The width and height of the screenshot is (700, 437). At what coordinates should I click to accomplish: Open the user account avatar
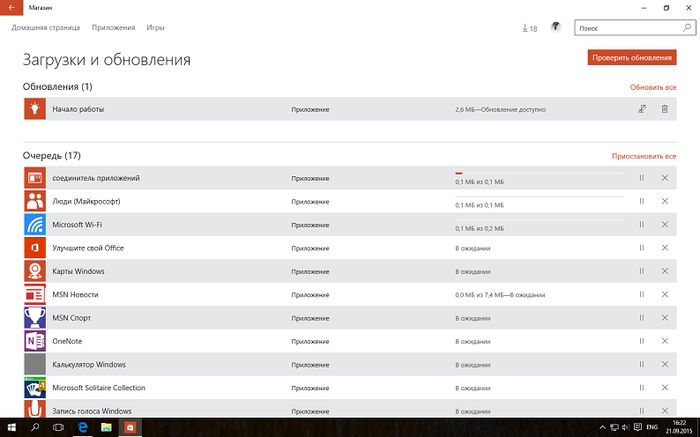point(556,28)
